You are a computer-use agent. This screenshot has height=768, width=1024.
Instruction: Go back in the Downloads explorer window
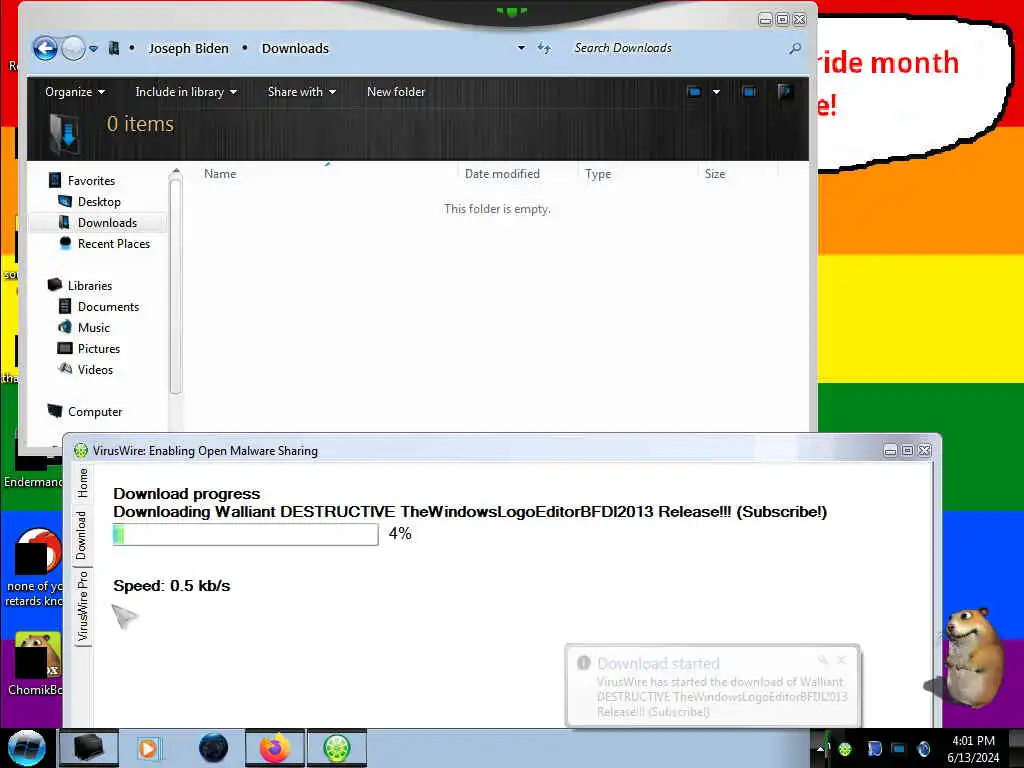pos(45,48)
